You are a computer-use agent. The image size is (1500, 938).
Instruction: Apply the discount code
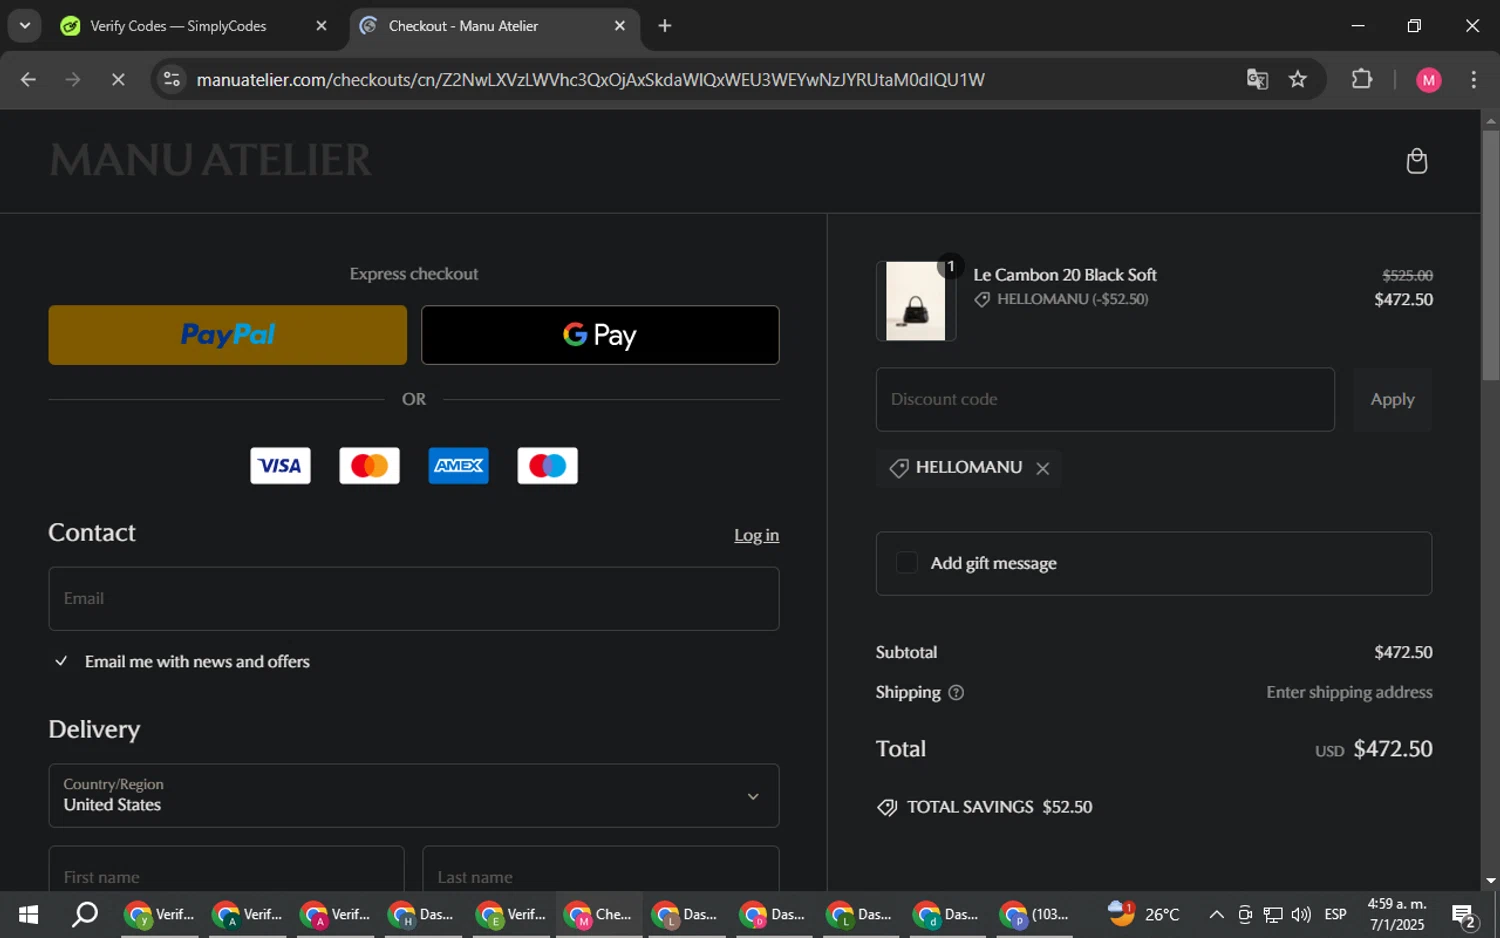(x=1392, y=399)
